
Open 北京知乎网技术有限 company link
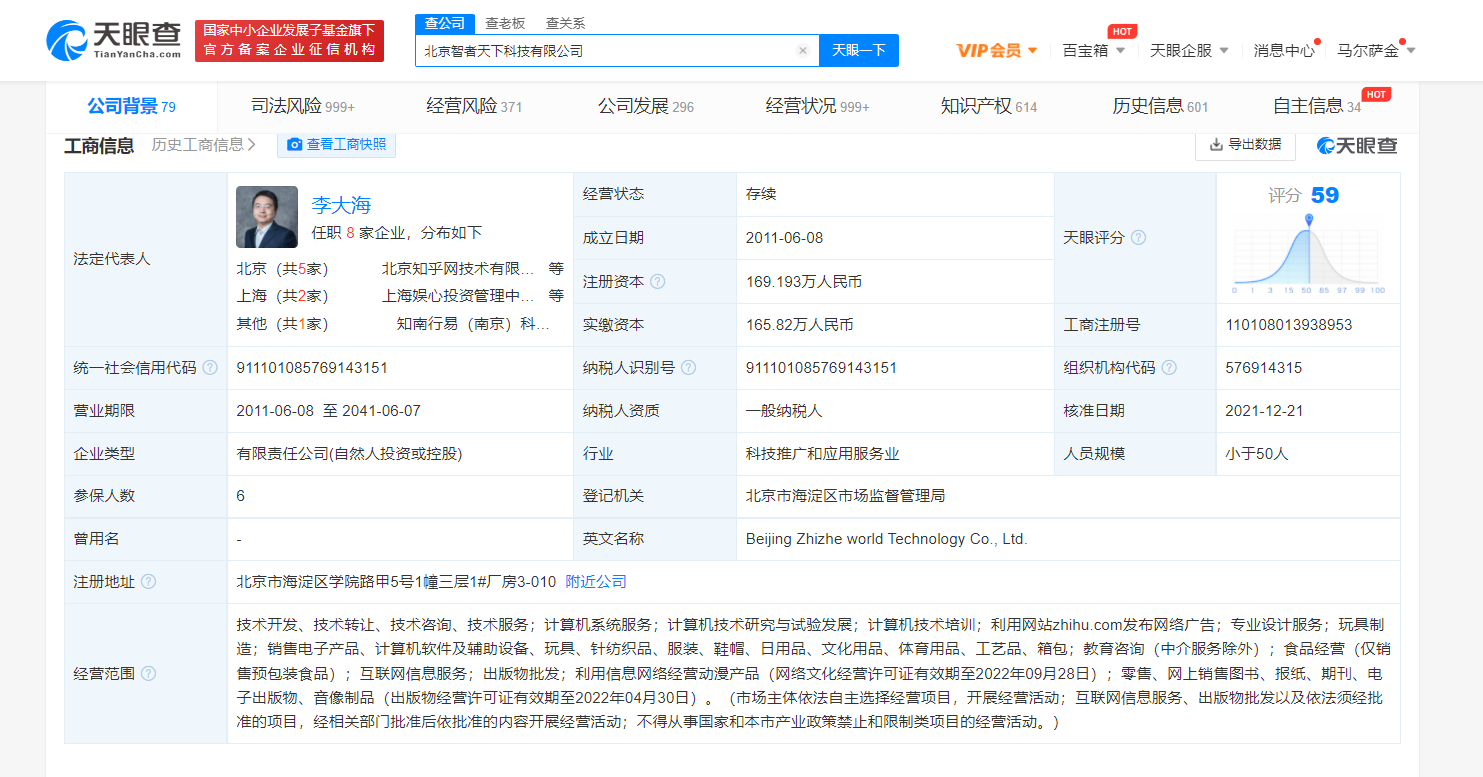(x=458, y=269)
